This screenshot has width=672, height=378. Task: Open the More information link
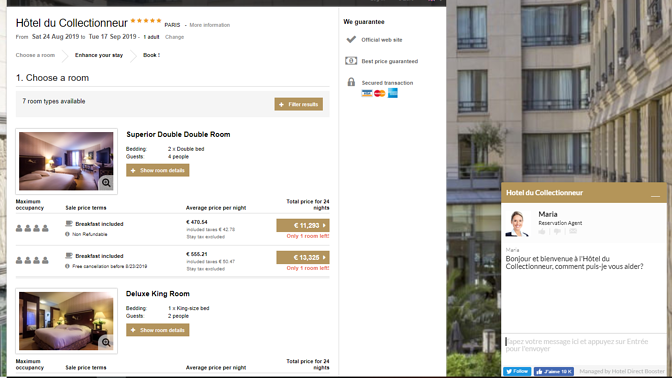click(210, 25)
